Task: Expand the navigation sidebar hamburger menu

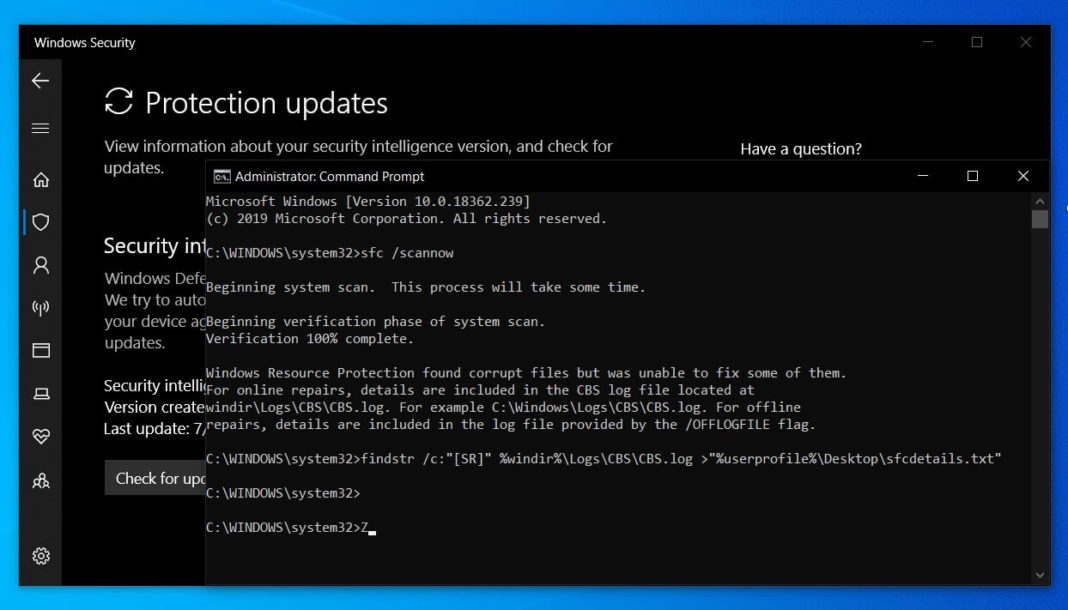Action: point(40,128)
